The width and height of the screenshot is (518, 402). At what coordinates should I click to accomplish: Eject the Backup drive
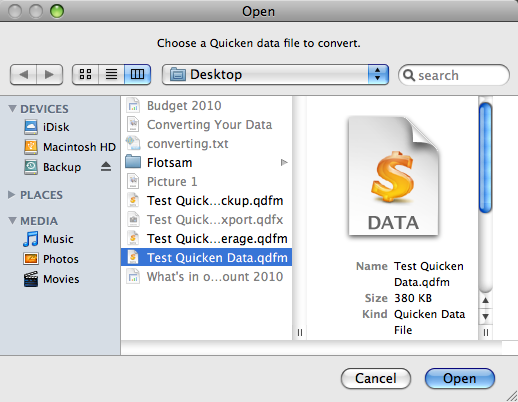pyautogui.click(x=106, y=166)
